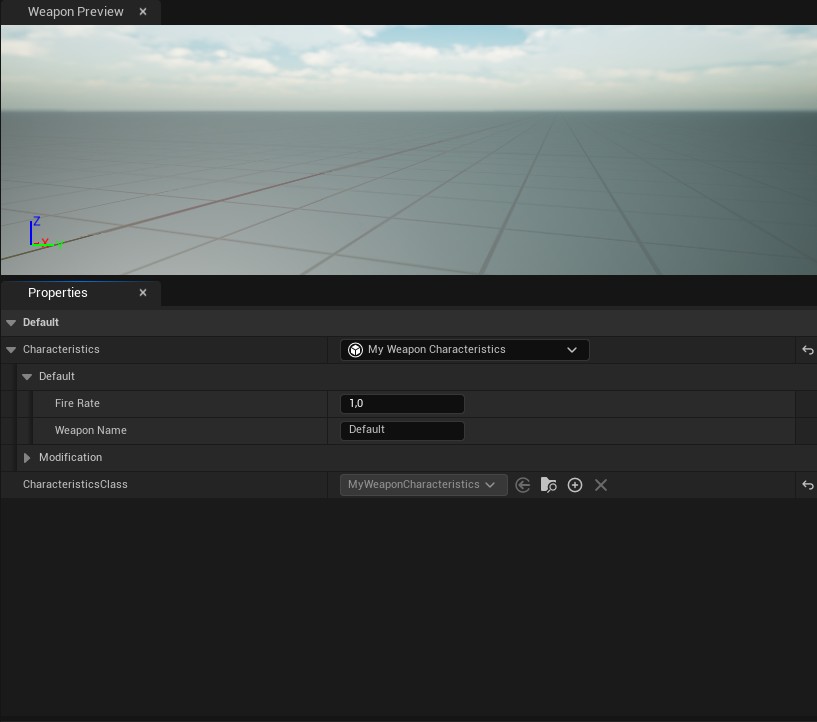Browse to asset in Content Browser icon
This screenshot has height=722, width=817.
point(549,485)
